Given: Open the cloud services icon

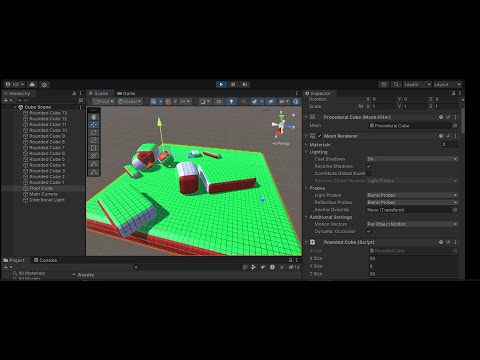Looking at the screenshot, I should pos(32,85).
